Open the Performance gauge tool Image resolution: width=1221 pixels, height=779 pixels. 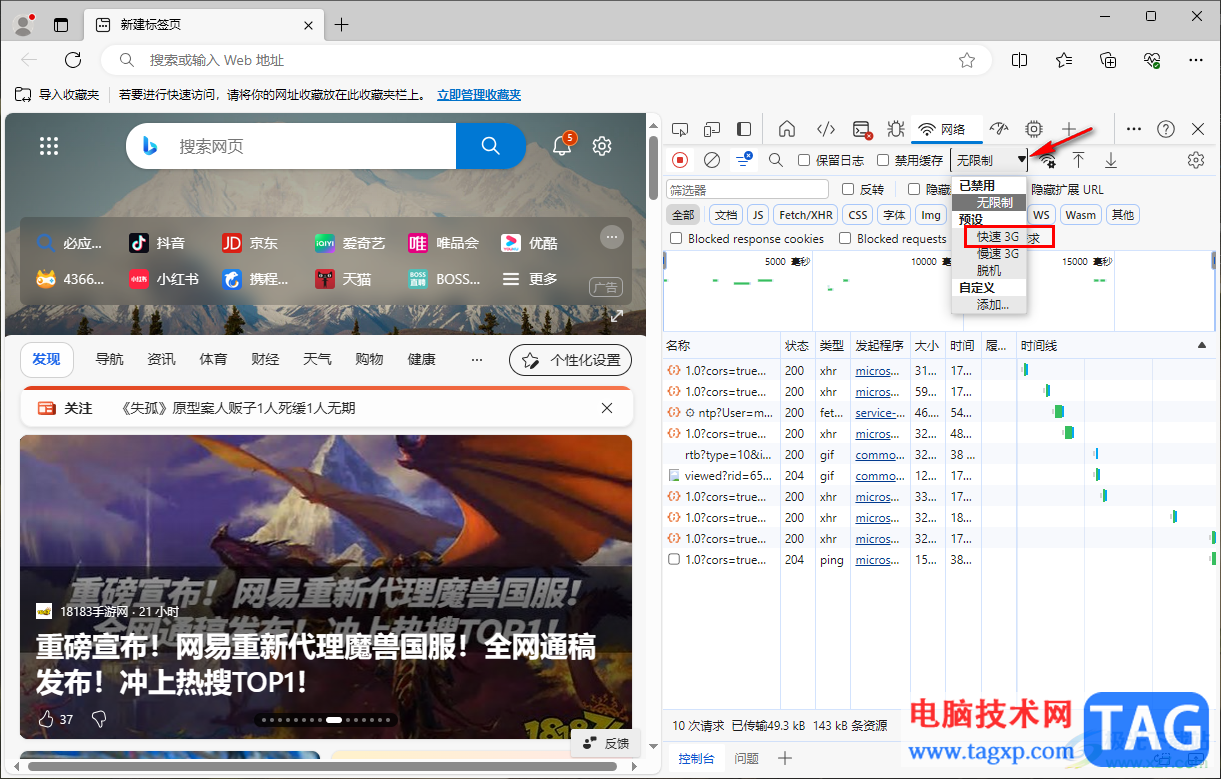pyautogui.click(x=999, y=129)
